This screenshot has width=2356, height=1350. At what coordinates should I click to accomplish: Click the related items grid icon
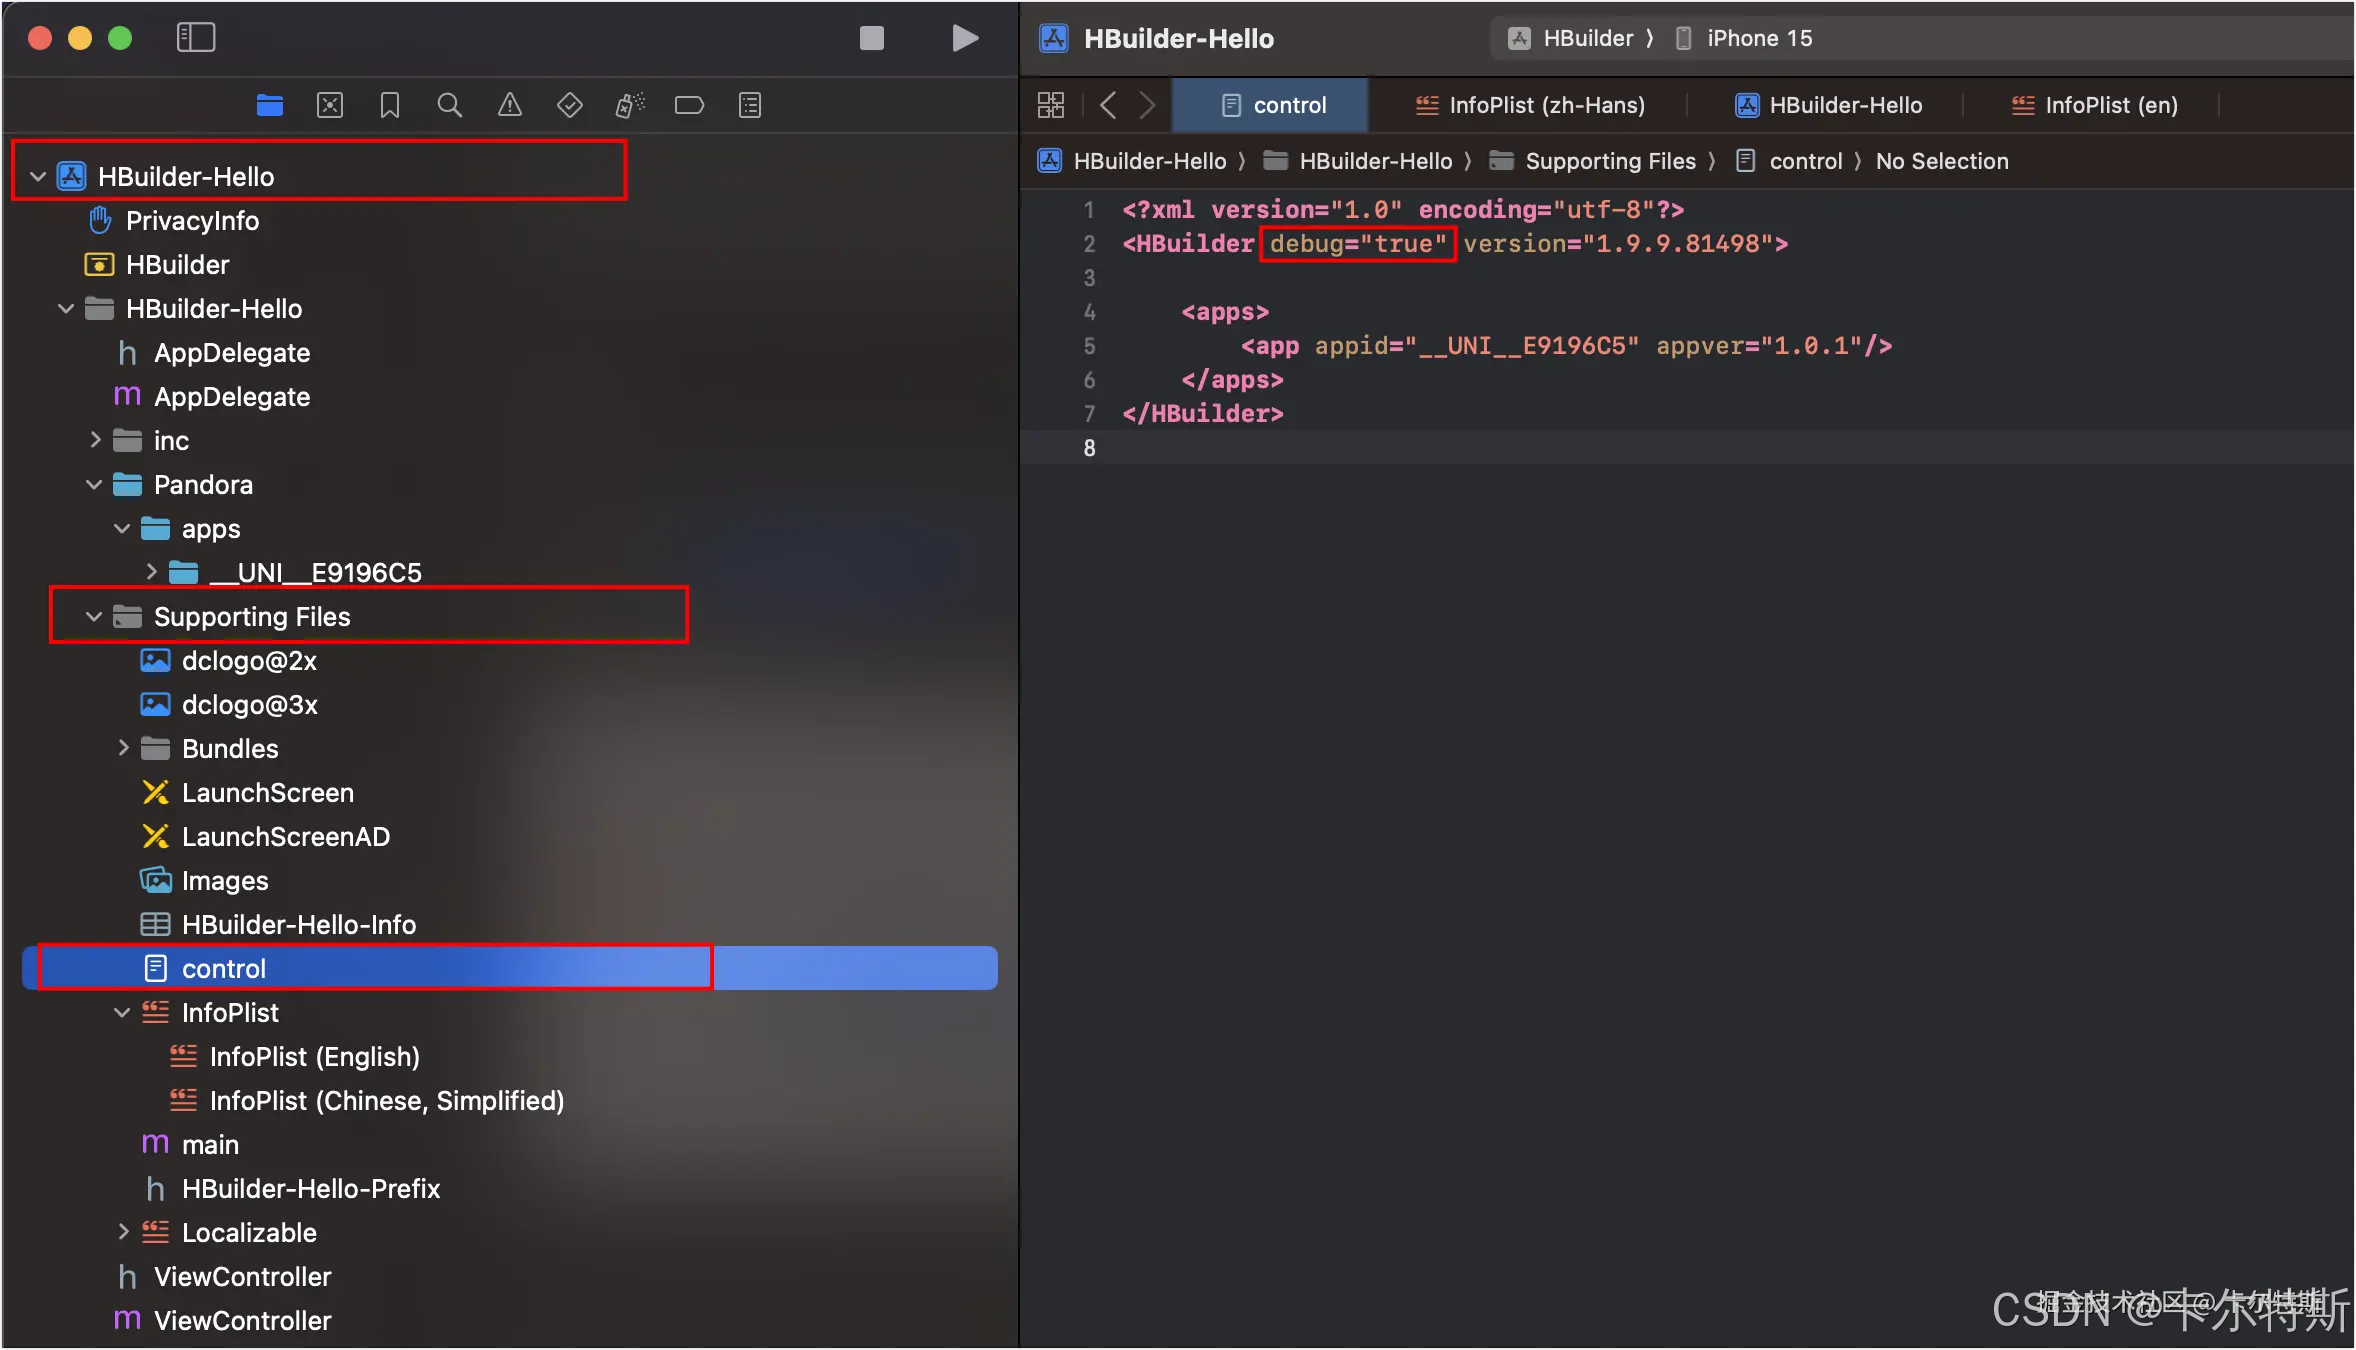[1051, 105]
